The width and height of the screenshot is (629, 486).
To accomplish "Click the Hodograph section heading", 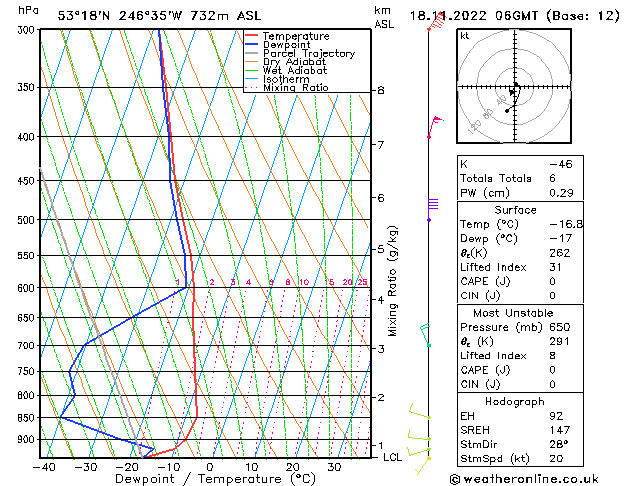I will 515,402.
